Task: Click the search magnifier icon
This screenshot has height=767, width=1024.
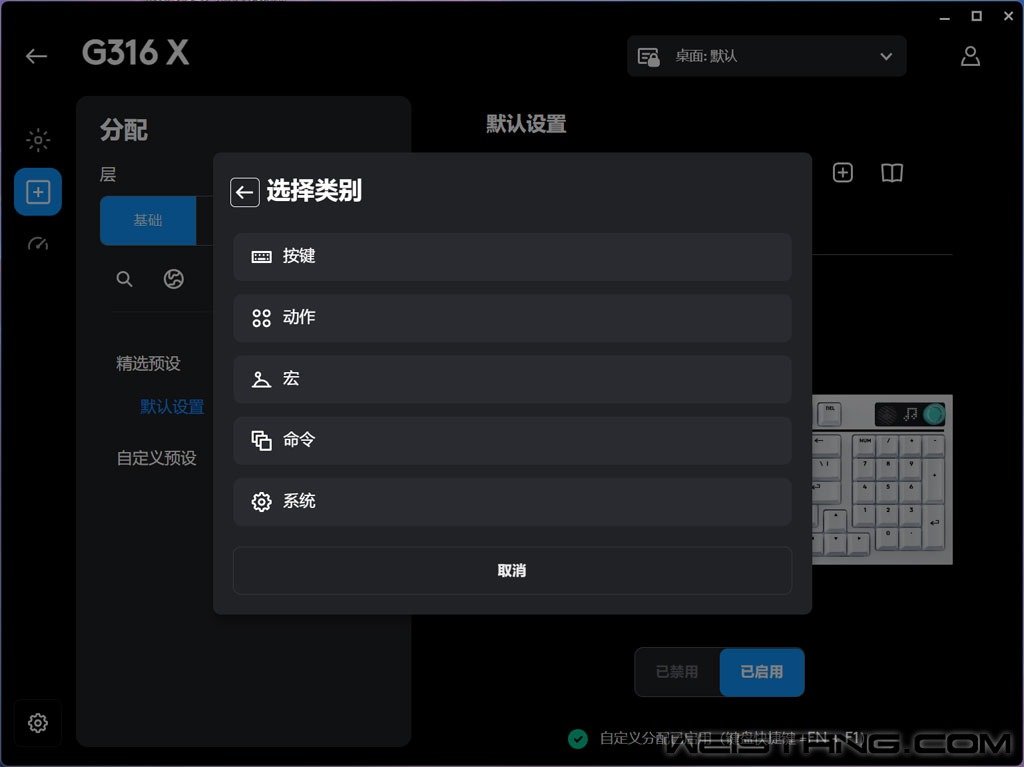Action: [x=124, y=279]
